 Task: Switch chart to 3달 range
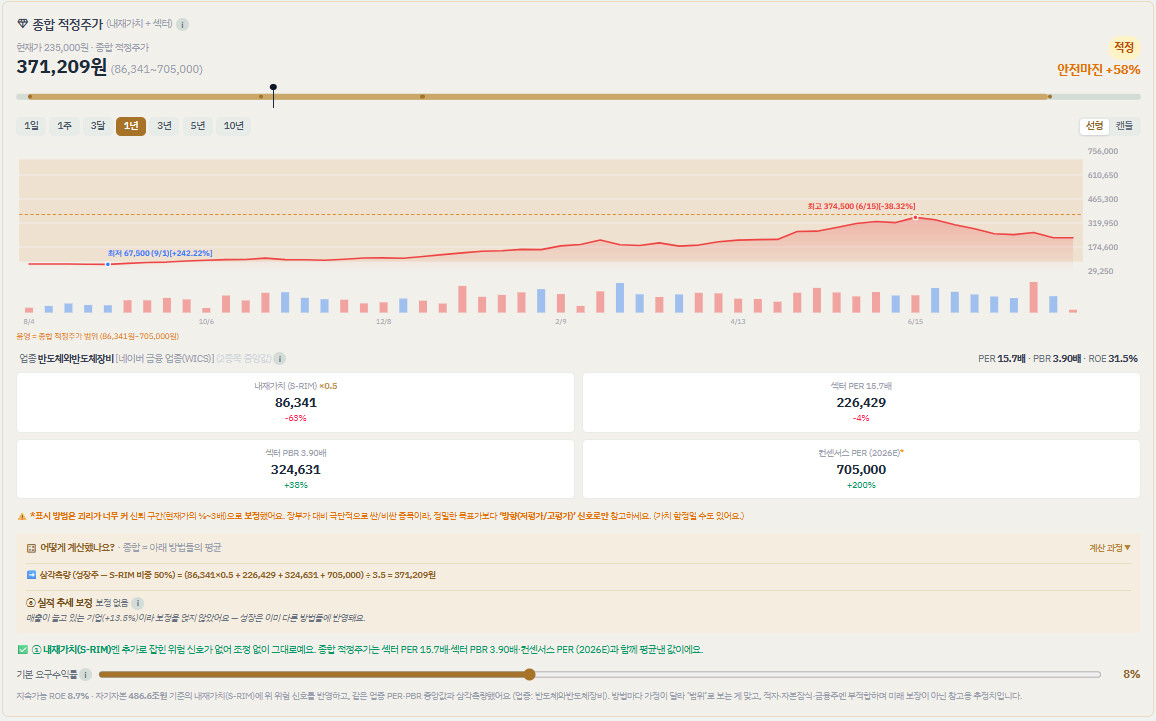[97, 126]
